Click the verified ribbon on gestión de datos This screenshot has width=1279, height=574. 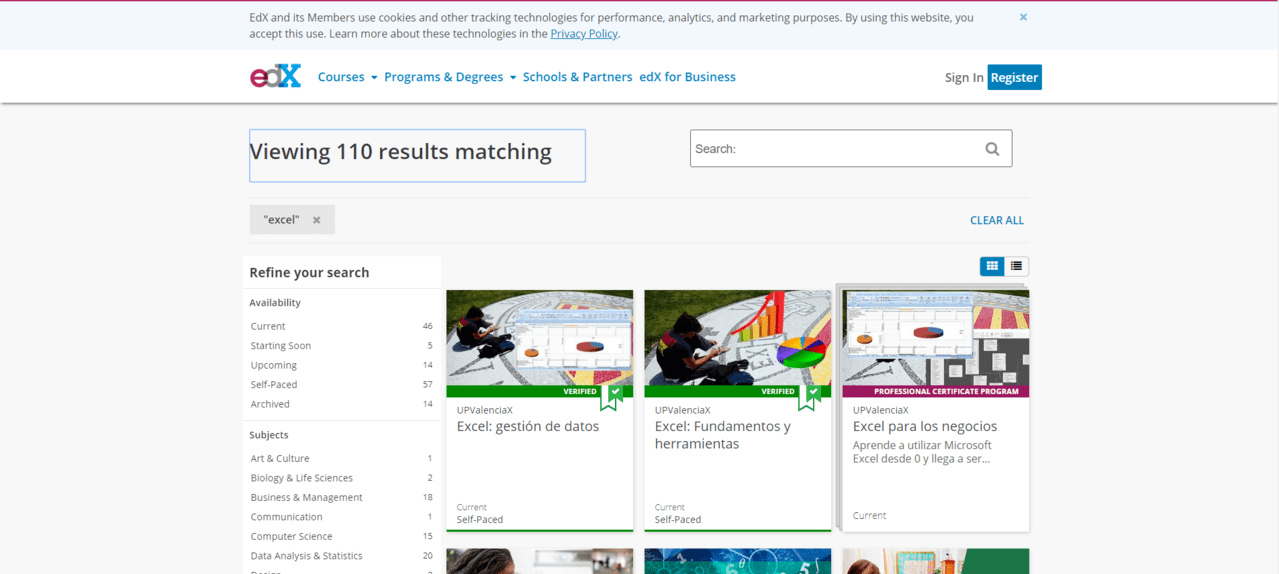coord(609,397)
